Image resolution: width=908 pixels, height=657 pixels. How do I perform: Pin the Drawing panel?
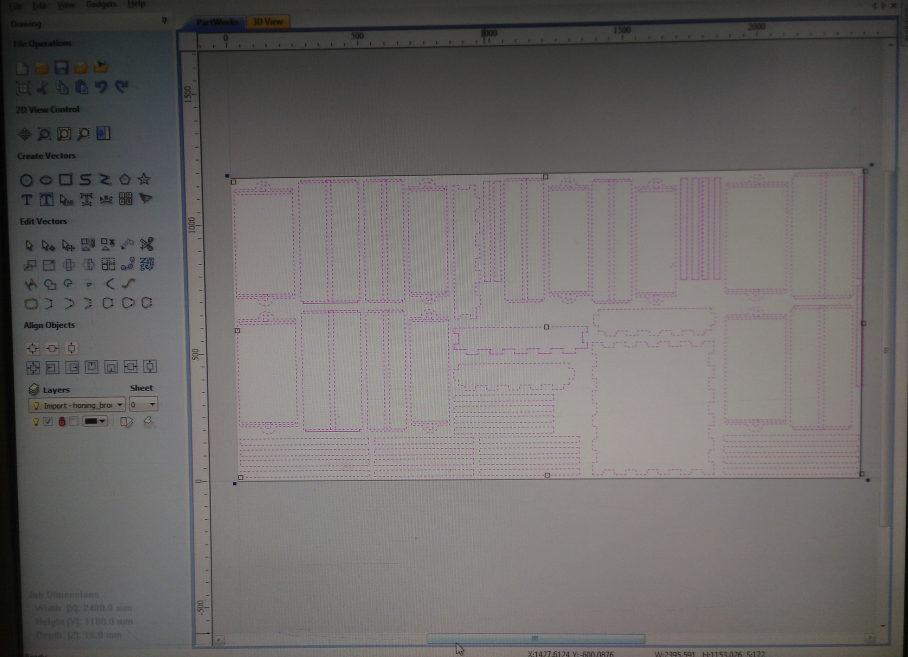[164, 21]
